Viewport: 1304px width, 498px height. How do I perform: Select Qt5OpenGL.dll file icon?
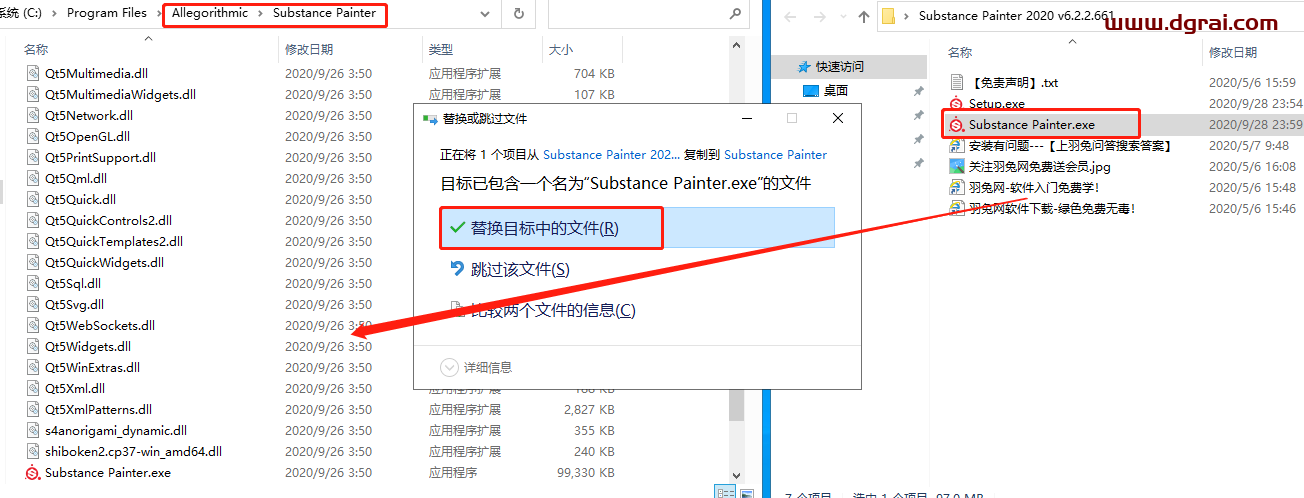[x=33, y=137]
